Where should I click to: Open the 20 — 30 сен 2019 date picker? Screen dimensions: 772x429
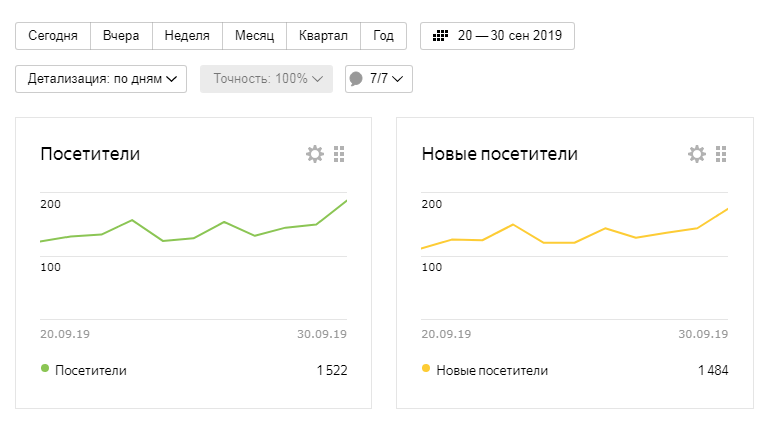tap(498, 36)
